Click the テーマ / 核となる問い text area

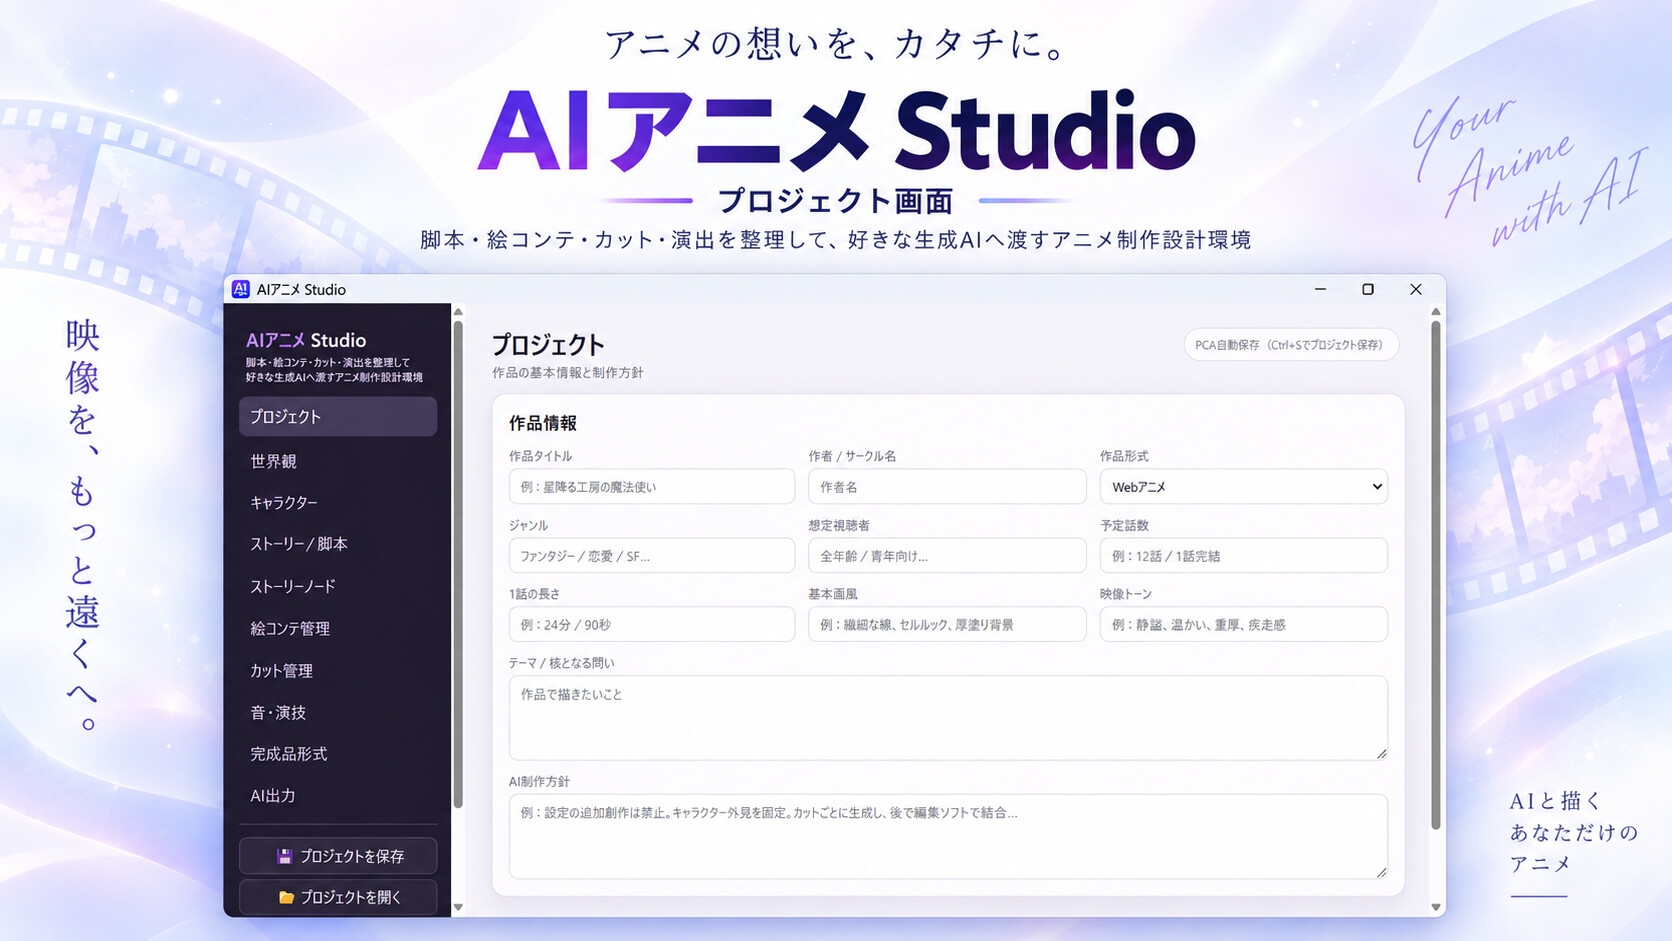948,718
